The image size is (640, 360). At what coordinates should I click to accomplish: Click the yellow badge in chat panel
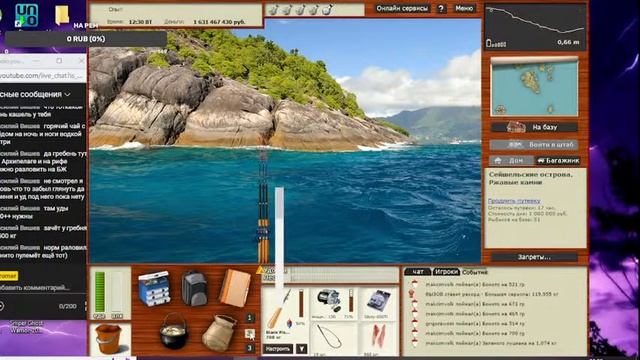[x=9, y=276]
